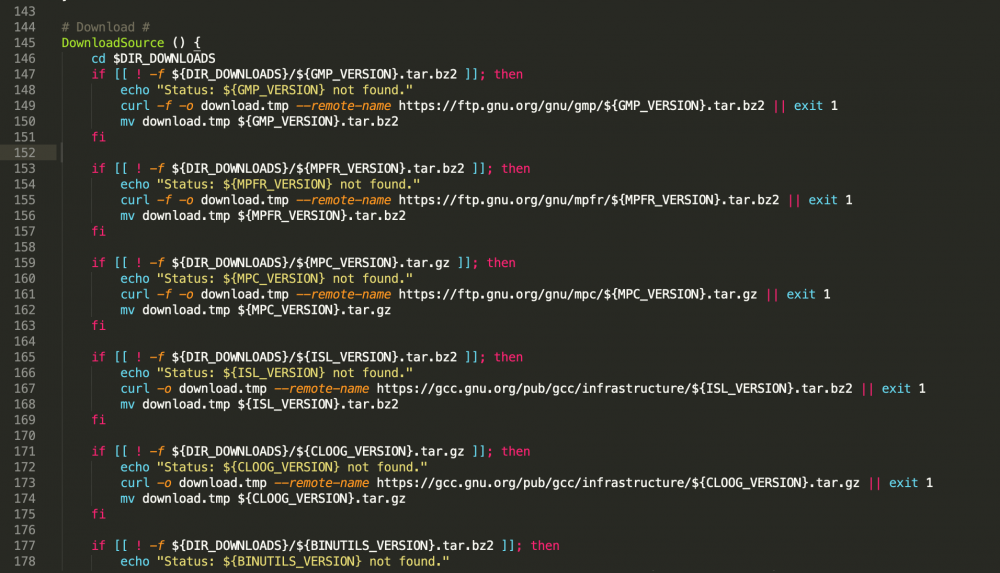Click the GMP 'not found' echo string
Image resolution: width=1000 pixels, height=573 pixels.
pyautogui.click(x=284, y=90)
